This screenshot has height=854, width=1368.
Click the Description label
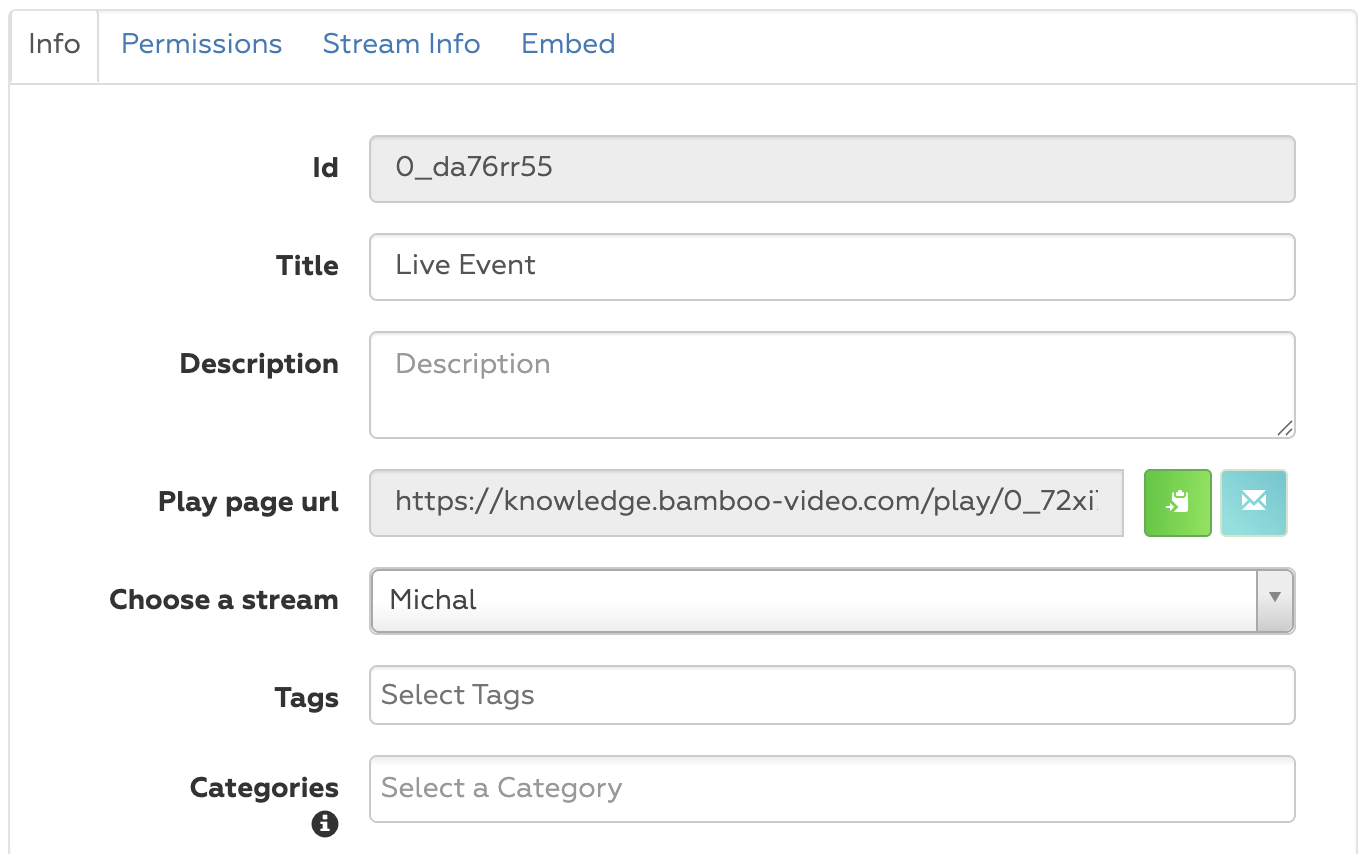259,364
